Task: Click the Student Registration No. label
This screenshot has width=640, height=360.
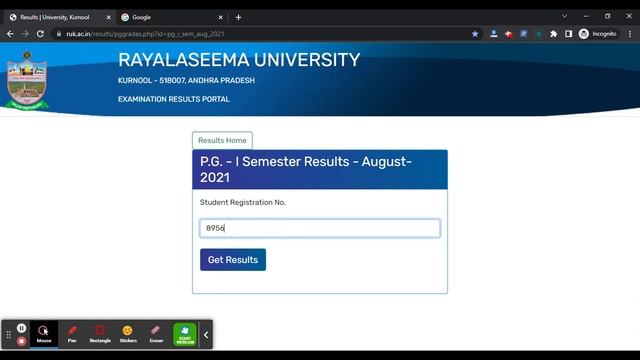Action: (243, 202)
